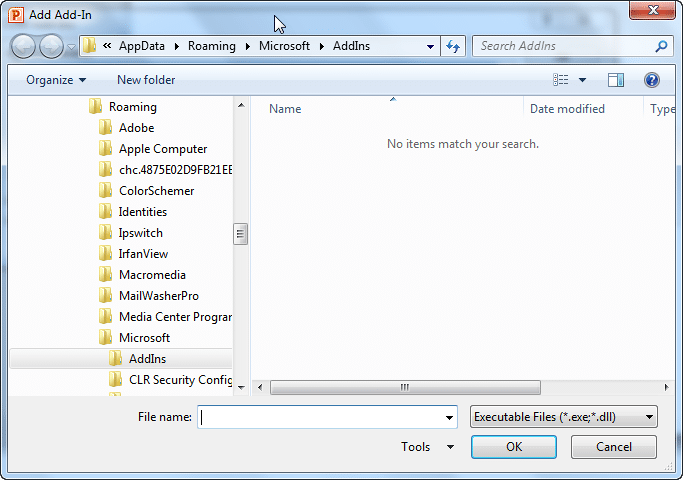This screenshot has height=480, width=683.
Task: Close the Add Add-In dialog
Action: pyautogui.click(x=652, y=10)
